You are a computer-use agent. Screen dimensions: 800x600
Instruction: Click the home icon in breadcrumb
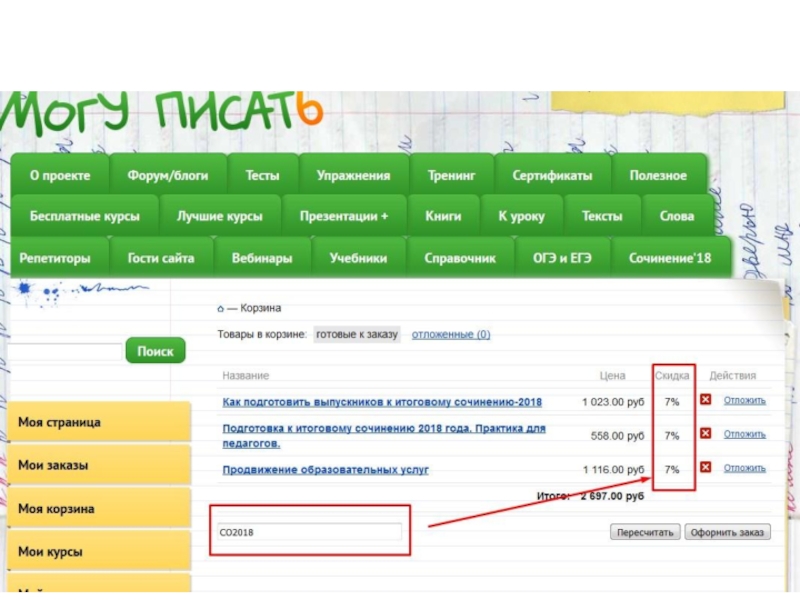(x=220, y=309)
